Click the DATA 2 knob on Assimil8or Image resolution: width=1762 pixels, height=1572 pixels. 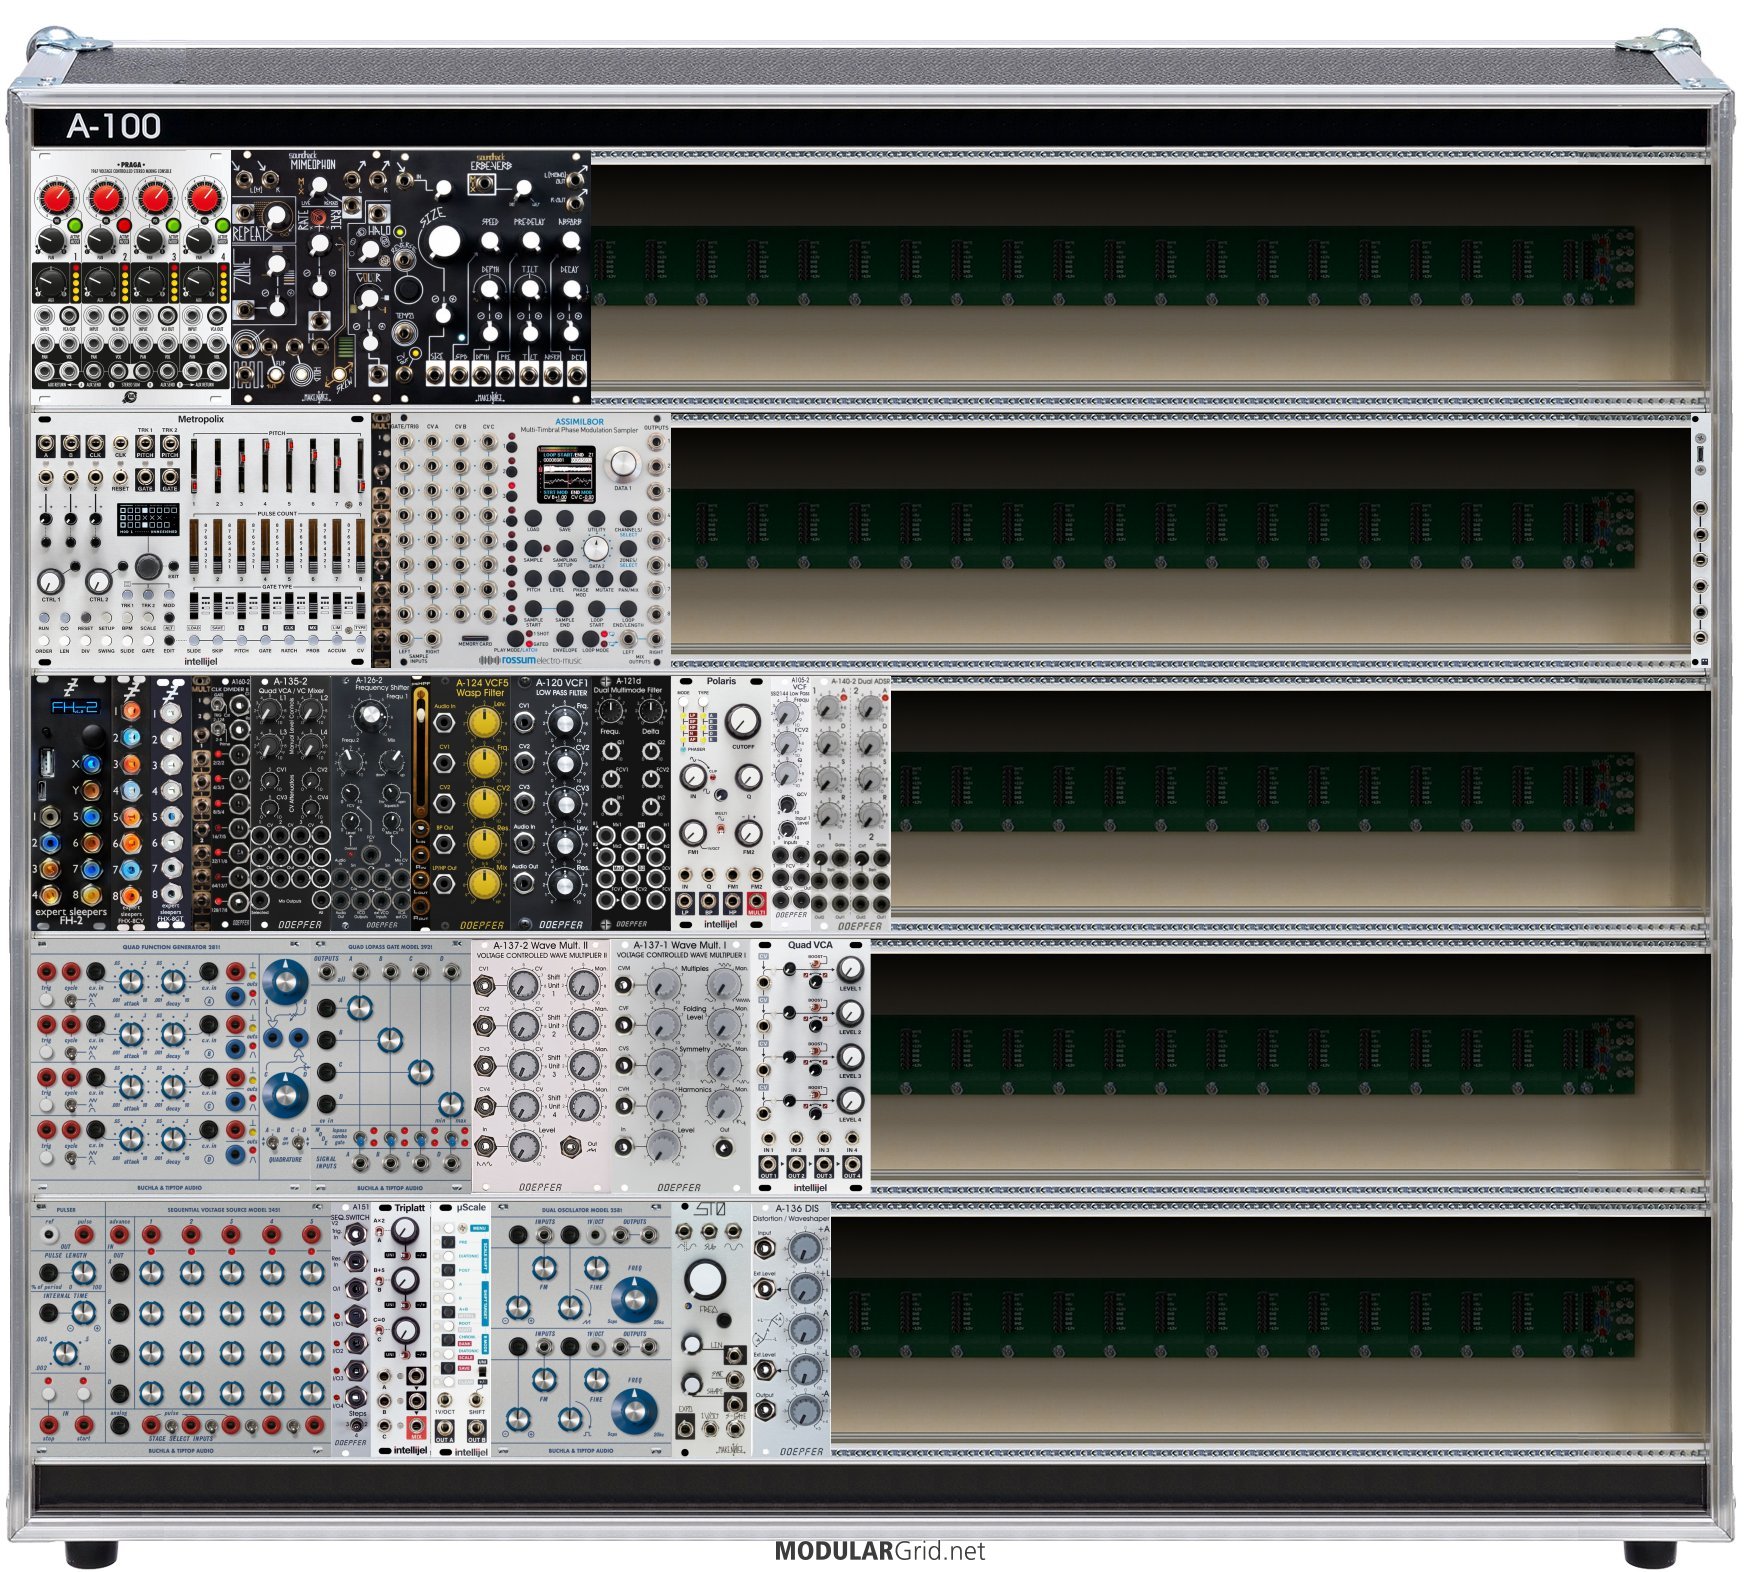click(x=596, y=548)
